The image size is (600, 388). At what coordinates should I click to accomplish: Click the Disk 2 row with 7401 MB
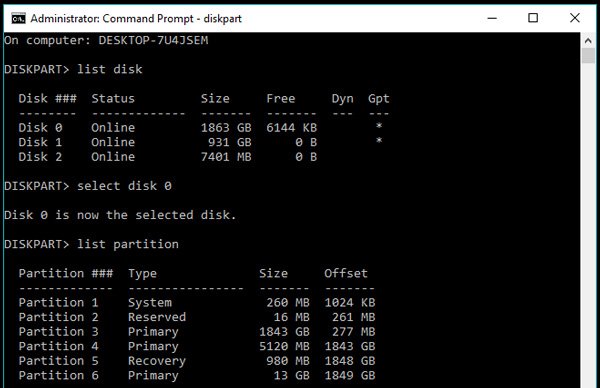[x=168, y=157]
